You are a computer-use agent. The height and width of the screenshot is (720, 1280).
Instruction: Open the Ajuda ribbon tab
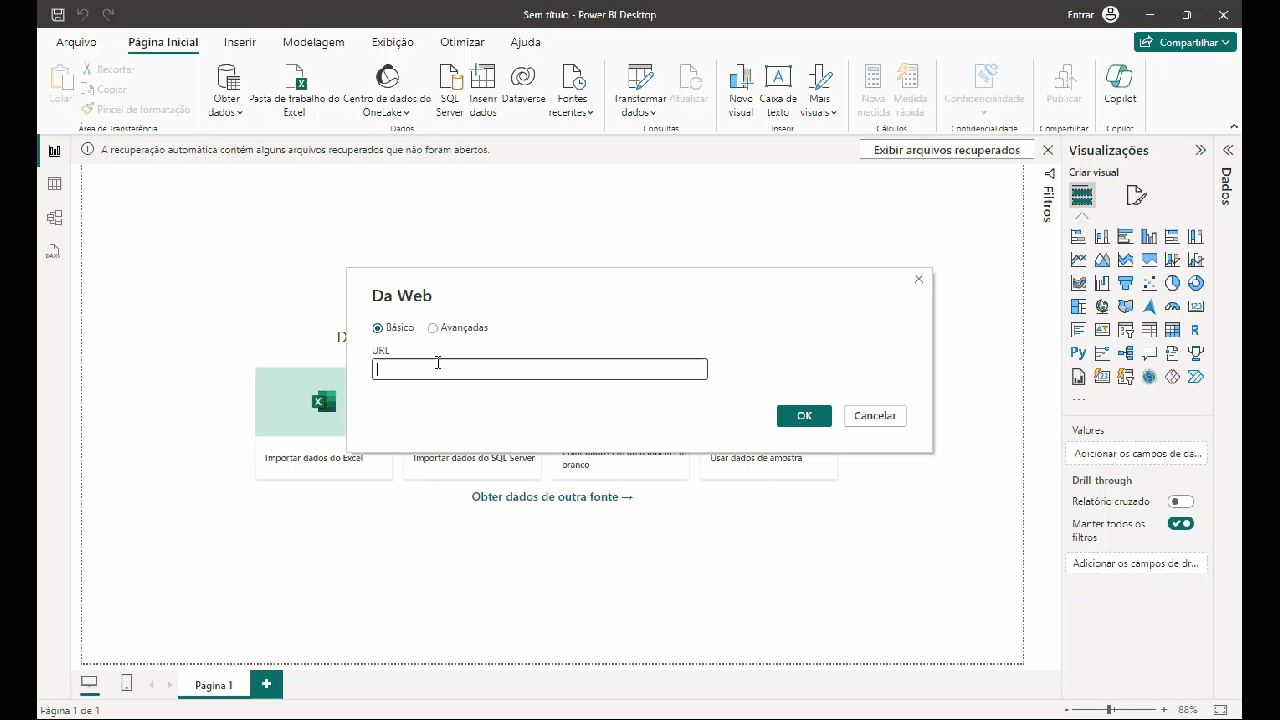click(525, 42)
